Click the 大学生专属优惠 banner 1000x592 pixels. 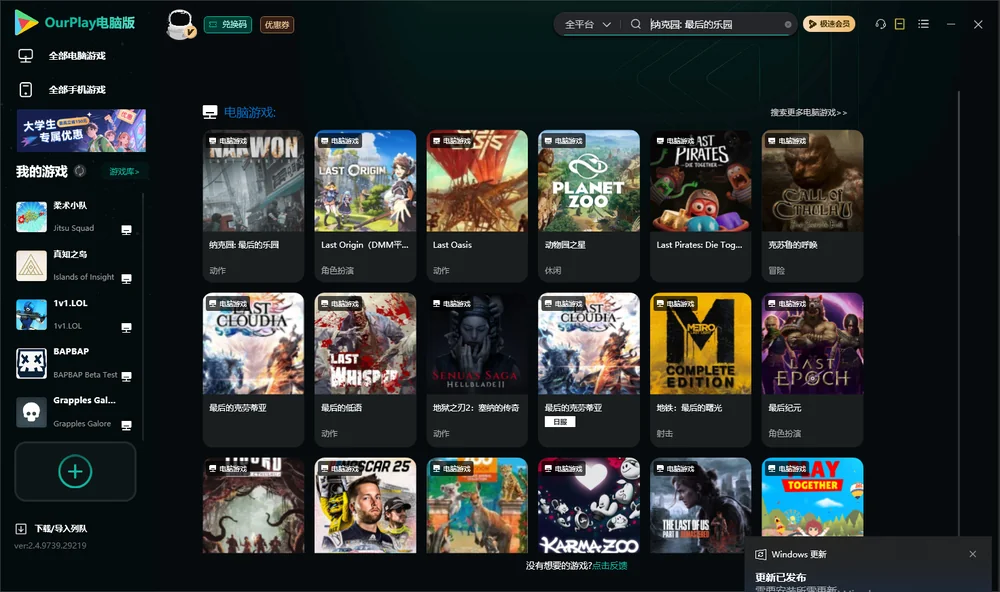point(81,130)
